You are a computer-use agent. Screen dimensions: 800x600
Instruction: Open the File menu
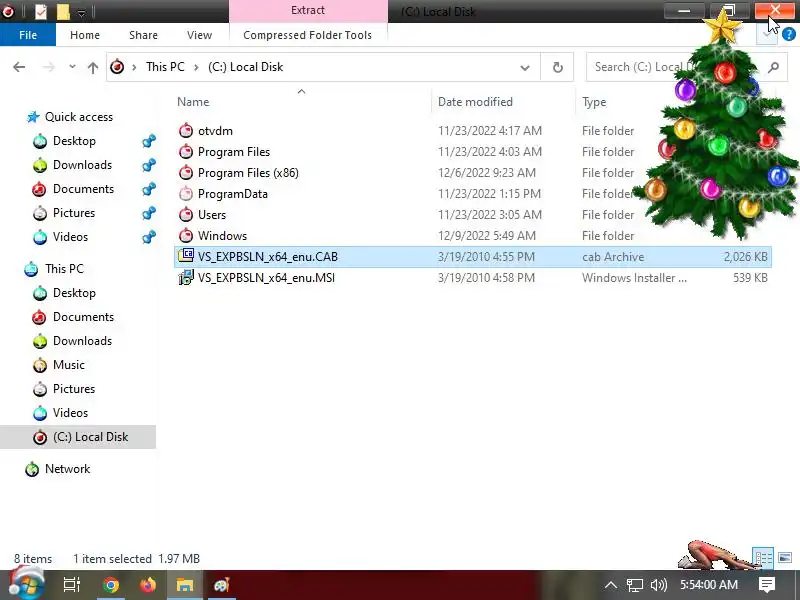coord(28,35)
